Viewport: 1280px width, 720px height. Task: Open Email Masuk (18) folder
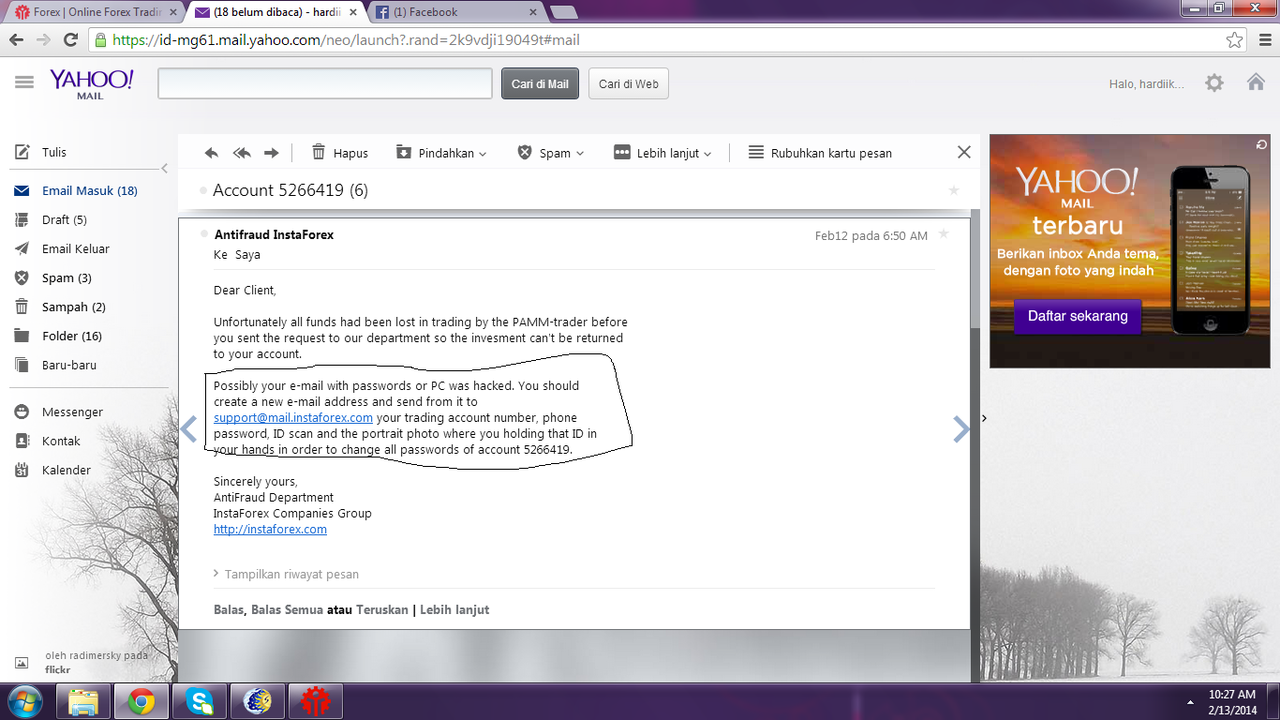(x=76, y=190)
